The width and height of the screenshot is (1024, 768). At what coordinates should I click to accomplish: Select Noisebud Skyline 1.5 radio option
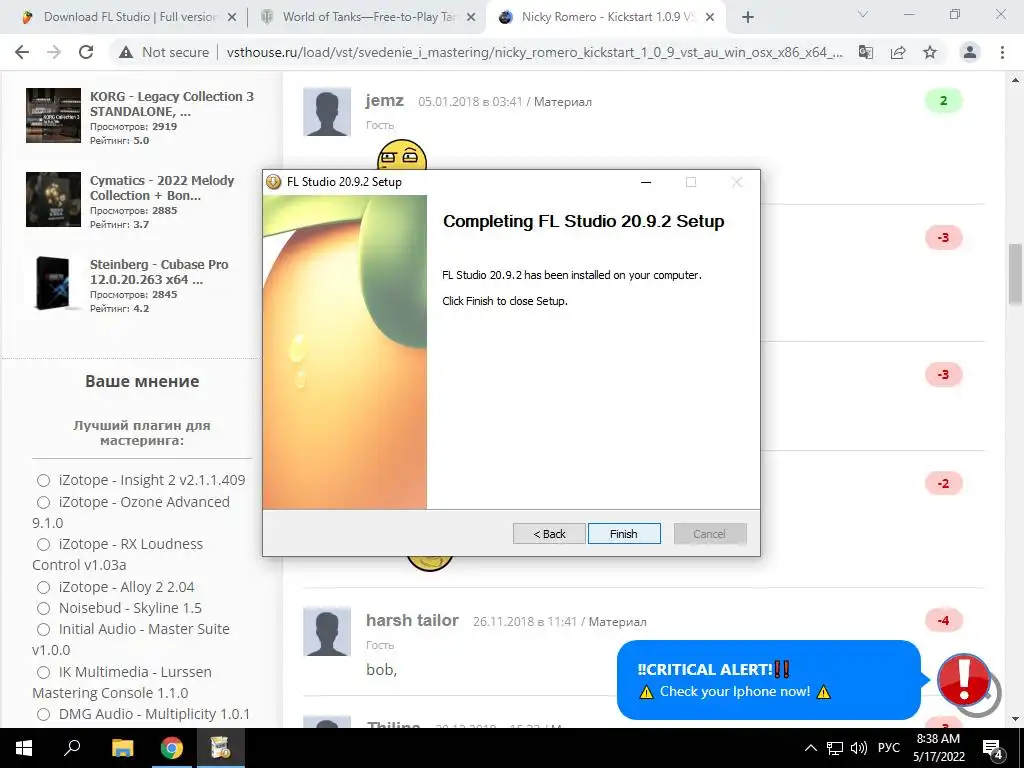43,609
